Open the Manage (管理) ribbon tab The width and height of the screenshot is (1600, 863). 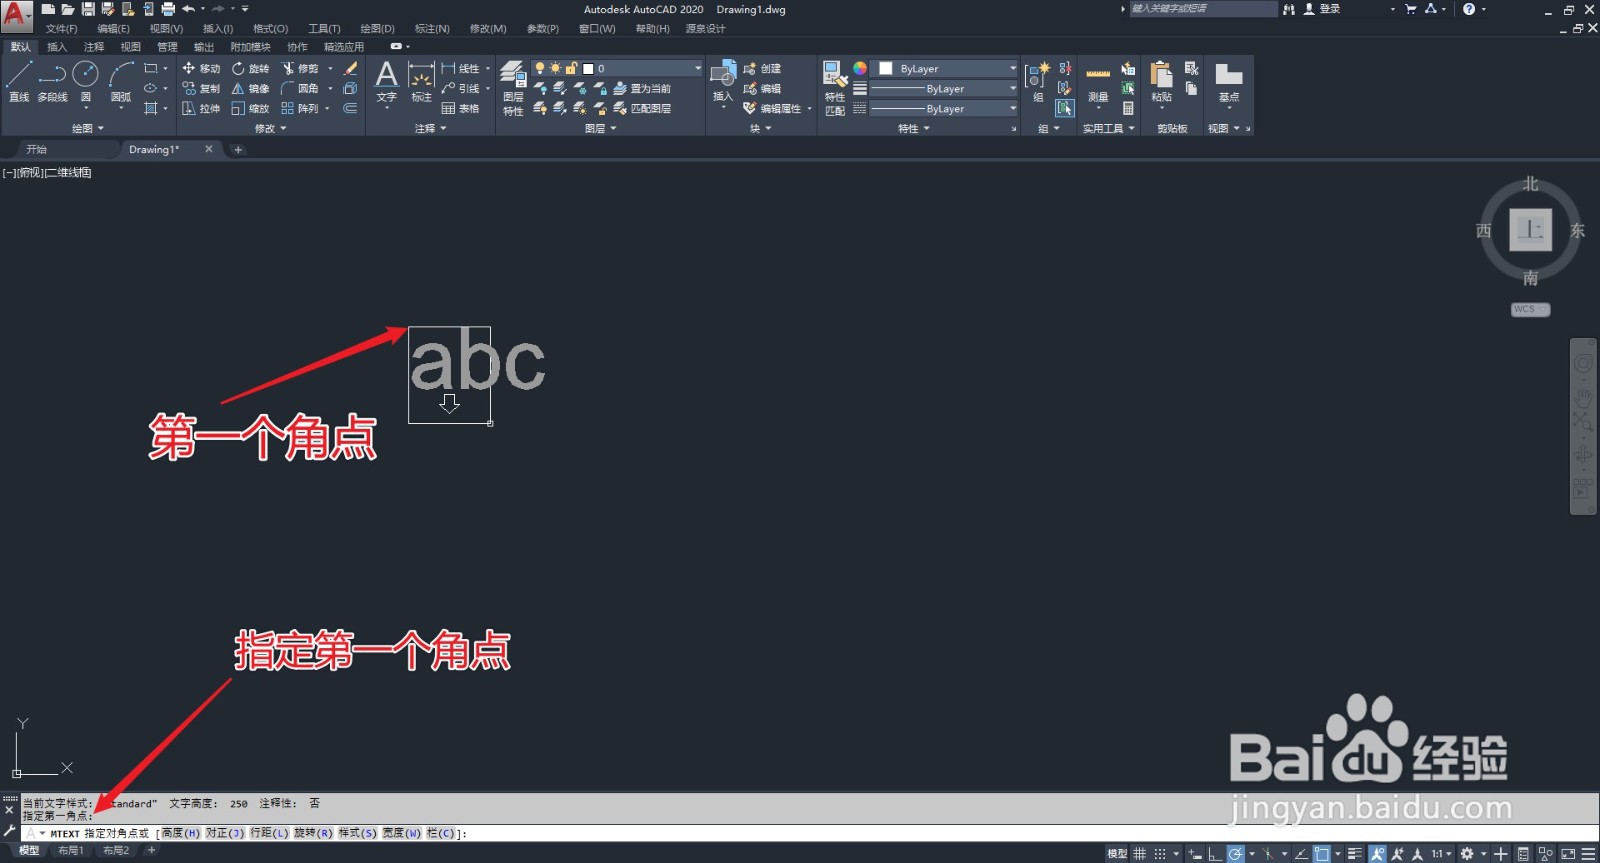point(167,47)
